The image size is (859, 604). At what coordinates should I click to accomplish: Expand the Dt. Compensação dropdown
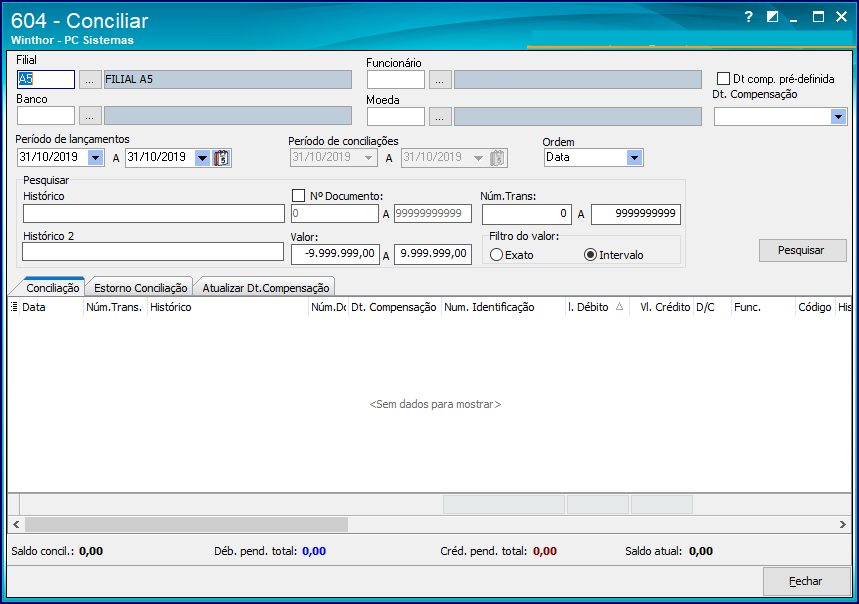point(838,117)
